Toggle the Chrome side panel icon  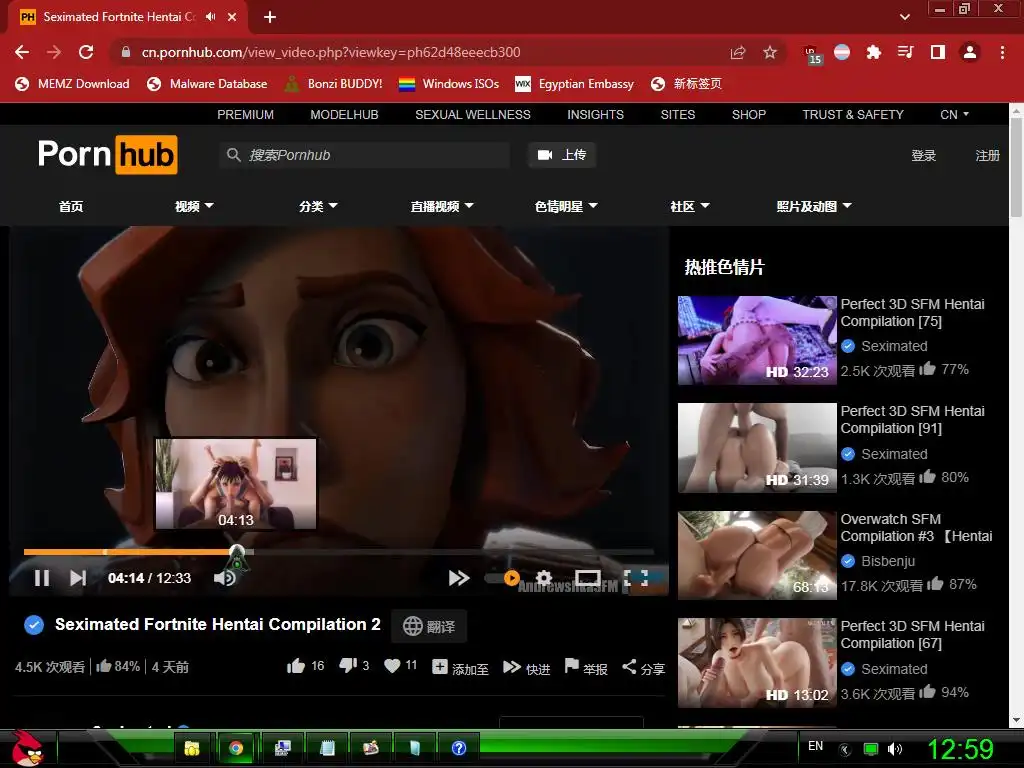[938, 52]
